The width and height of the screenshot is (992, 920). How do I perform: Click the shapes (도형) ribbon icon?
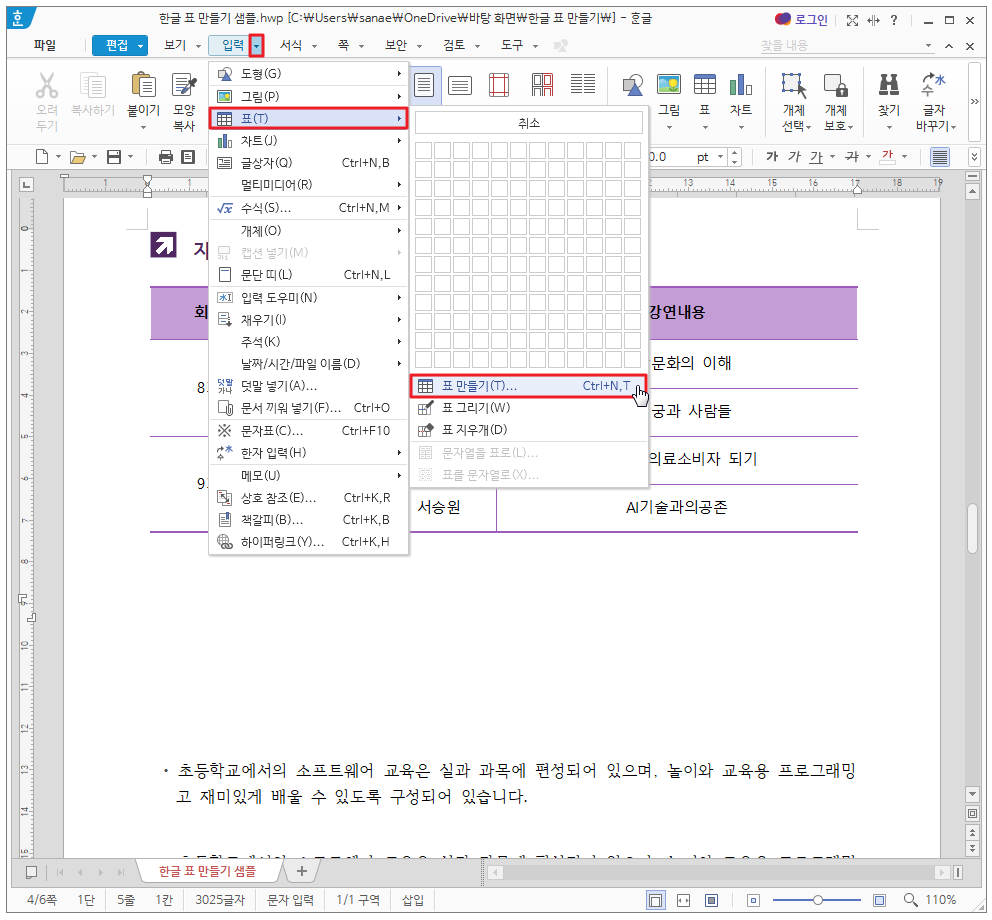tap(633, 85)
